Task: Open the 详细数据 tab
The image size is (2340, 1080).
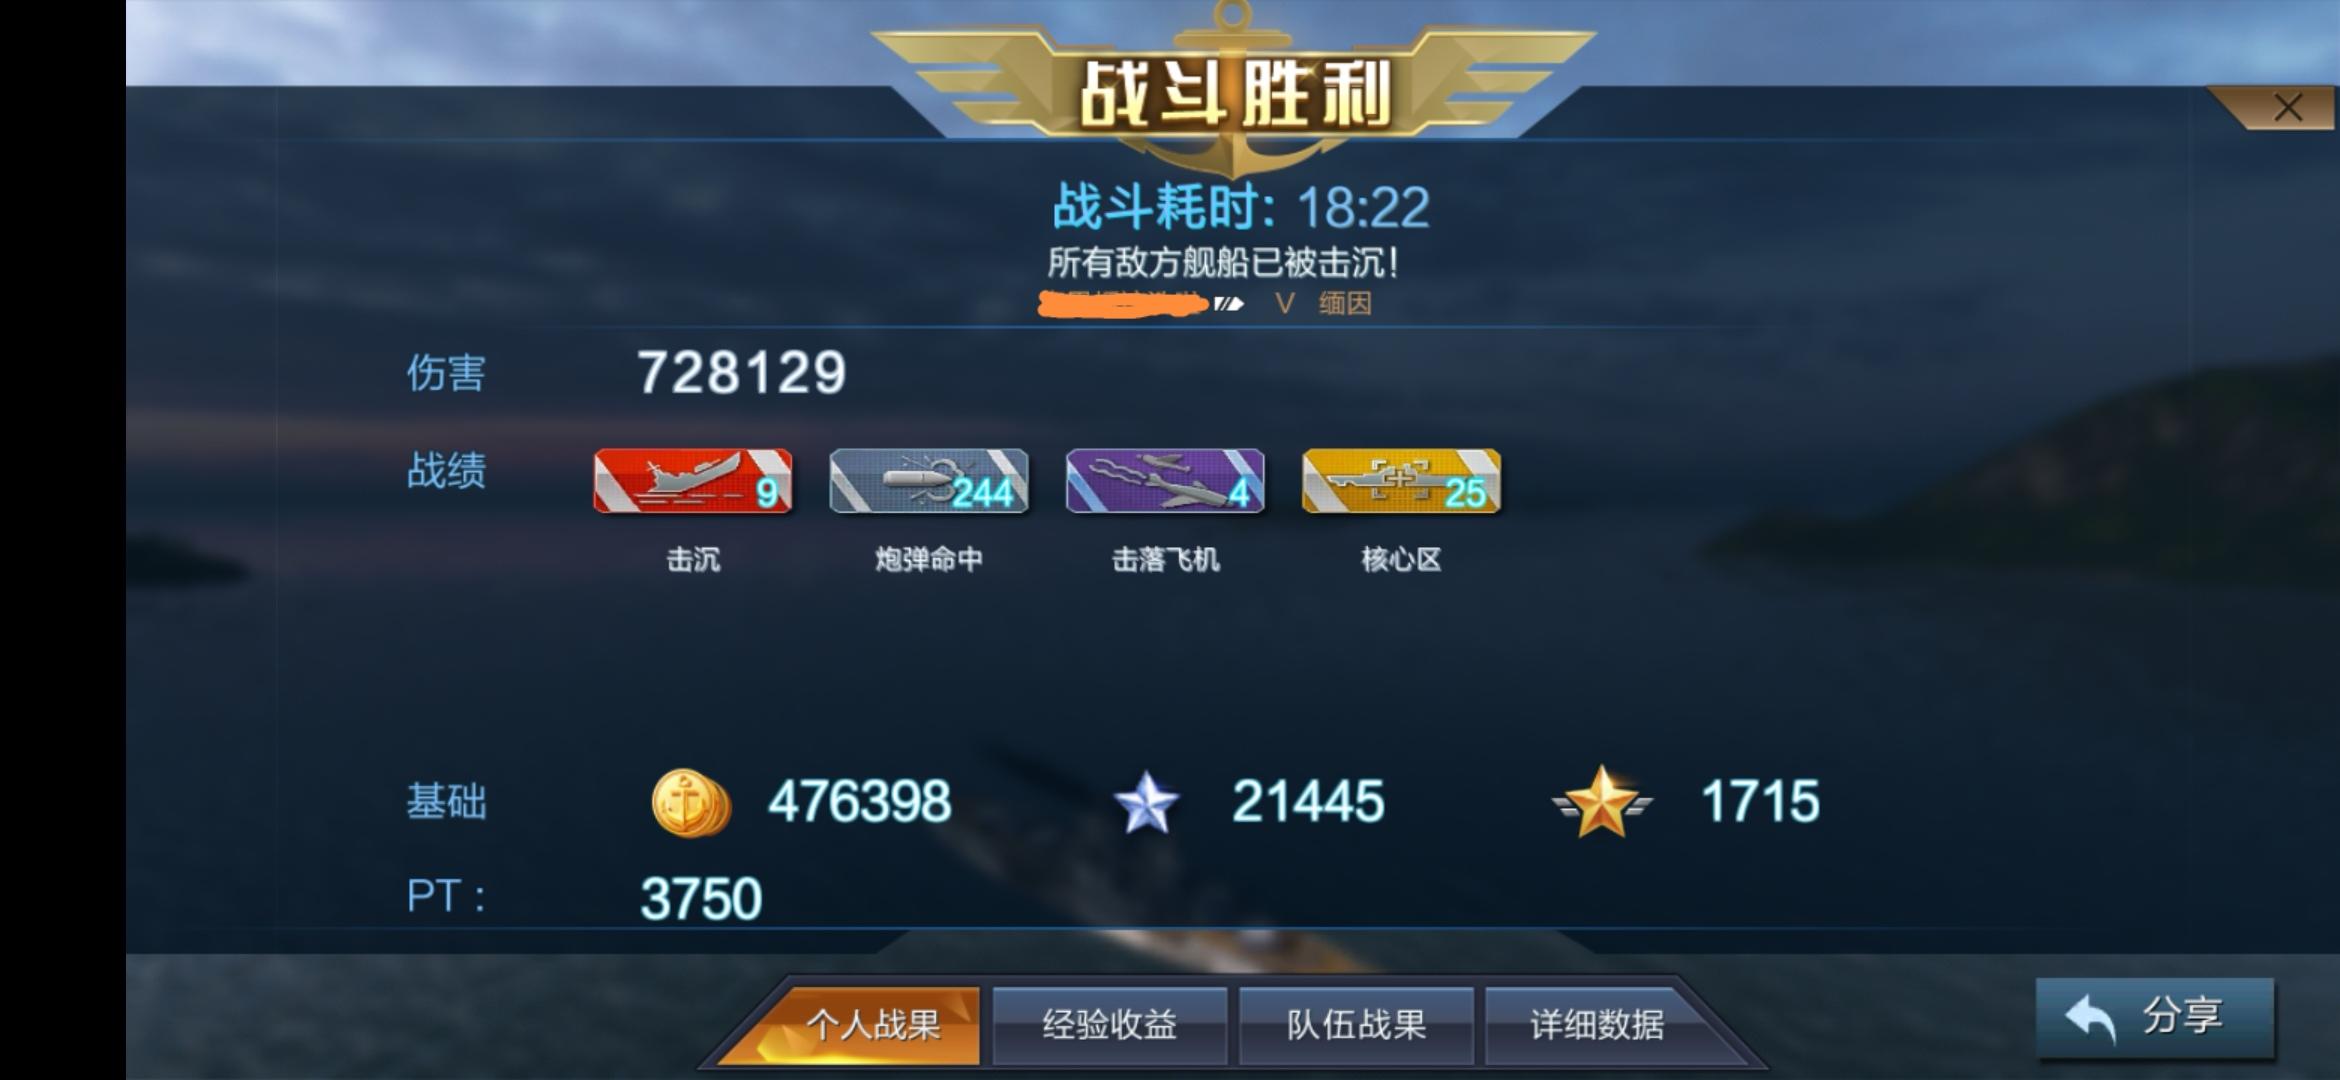Action: click(1597, 1025)
